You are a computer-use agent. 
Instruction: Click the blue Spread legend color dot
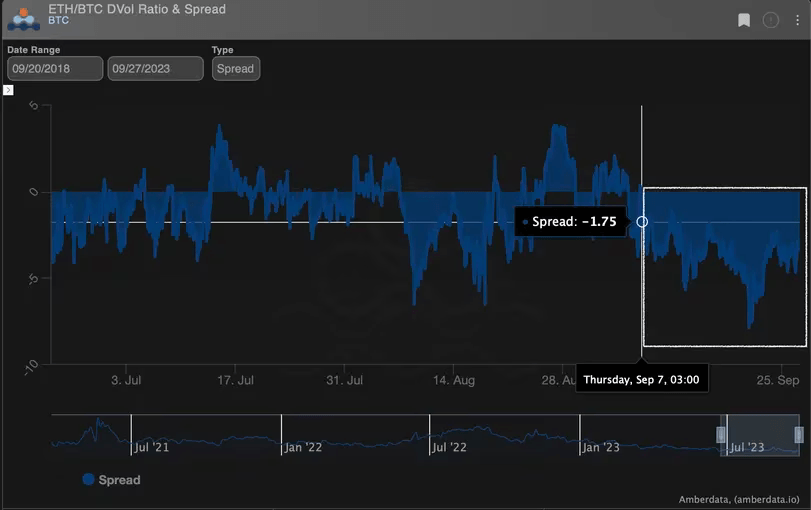[88, 480]
